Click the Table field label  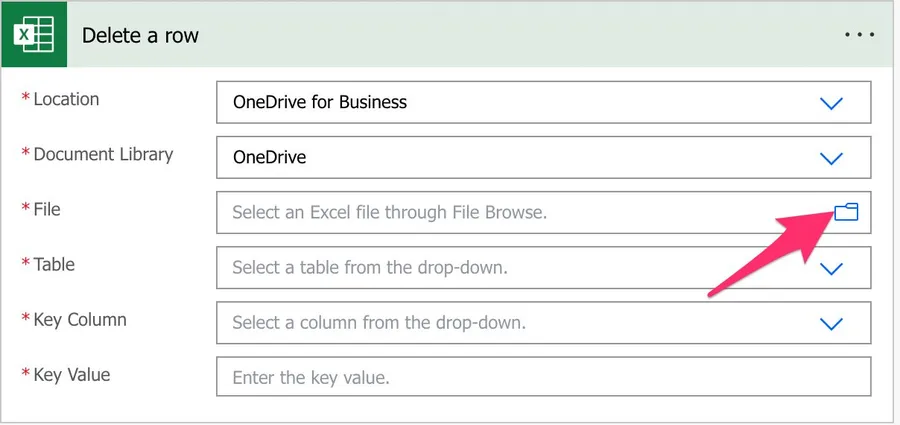click(54, 264)
